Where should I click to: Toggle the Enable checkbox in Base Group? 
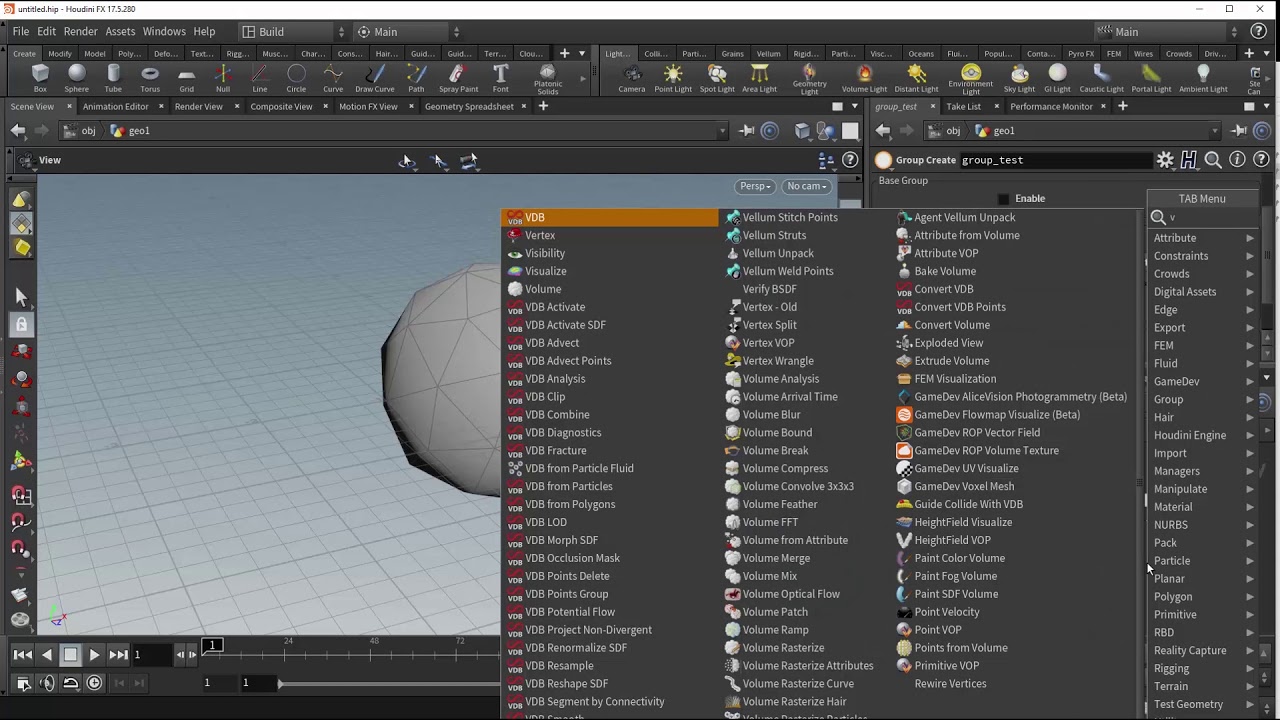coord(1004,199)
